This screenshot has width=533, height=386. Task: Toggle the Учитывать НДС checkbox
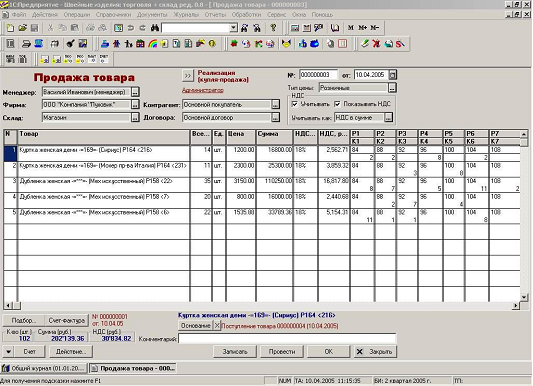click(295, 104)
